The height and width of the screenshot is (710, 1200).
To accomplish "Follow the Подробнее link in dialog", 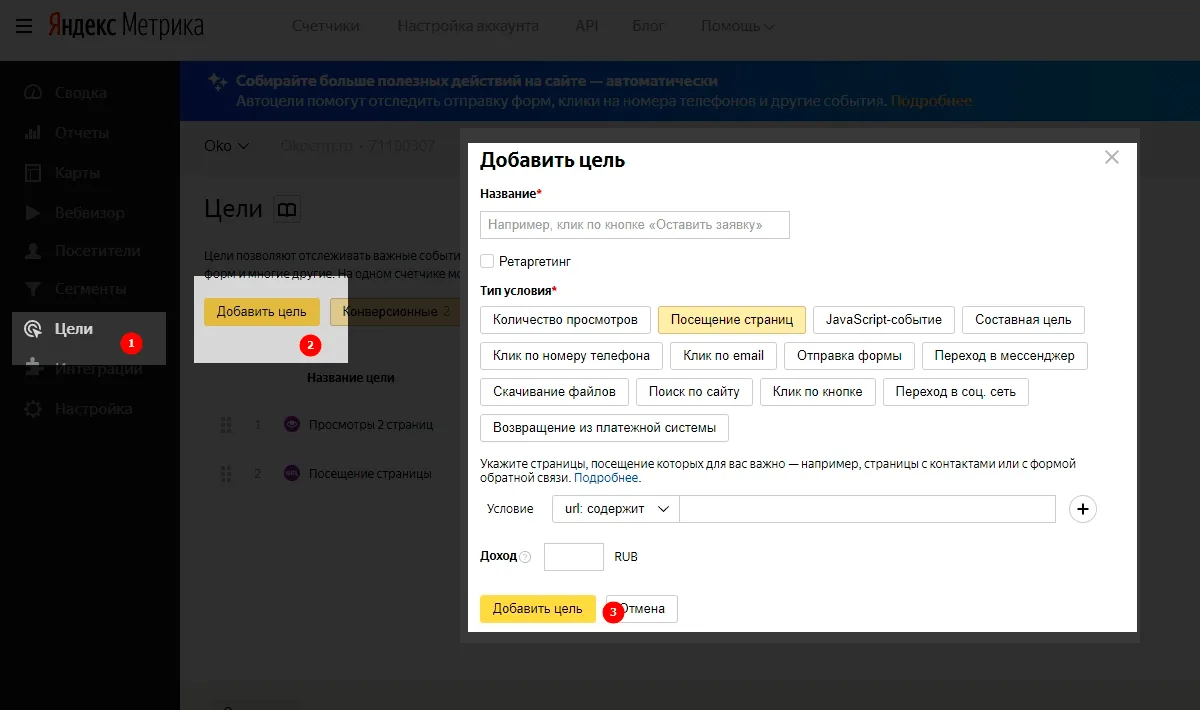I will pos(606,478).
